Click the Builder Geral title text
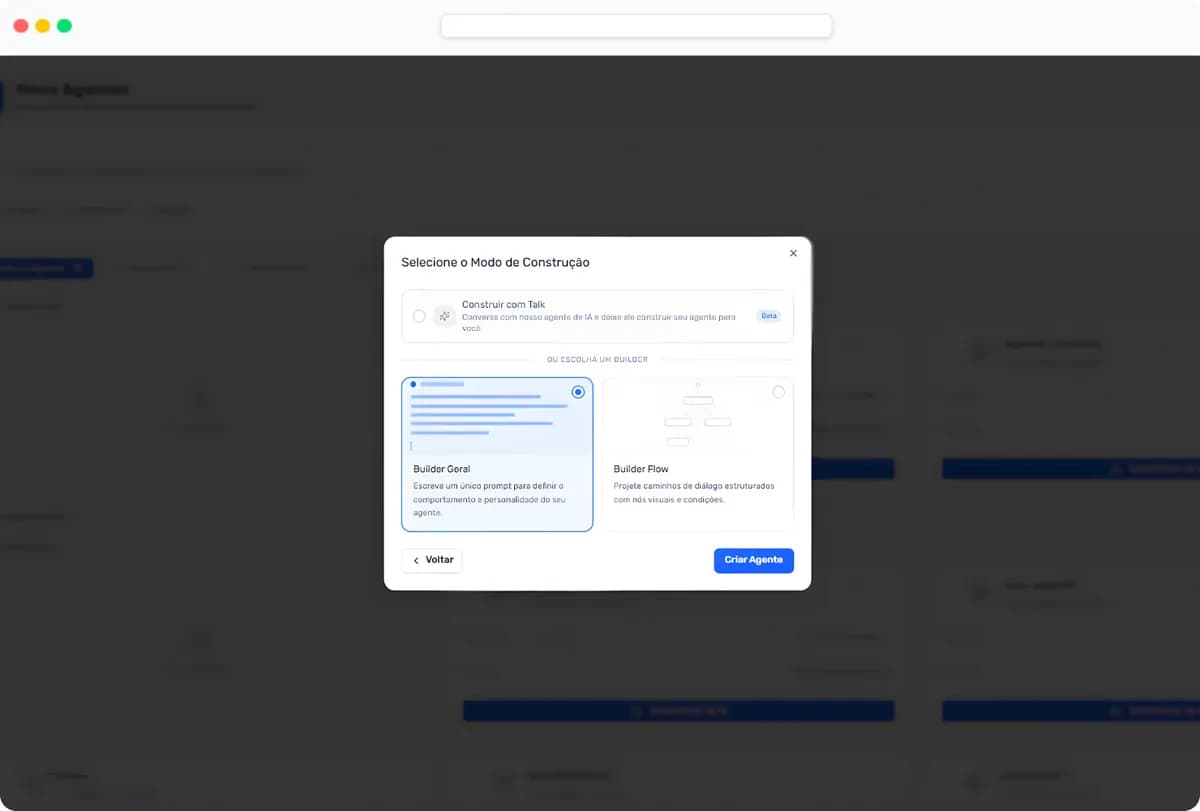The image size is (1200, 811). pyautogui.click(x=441, y=469)
